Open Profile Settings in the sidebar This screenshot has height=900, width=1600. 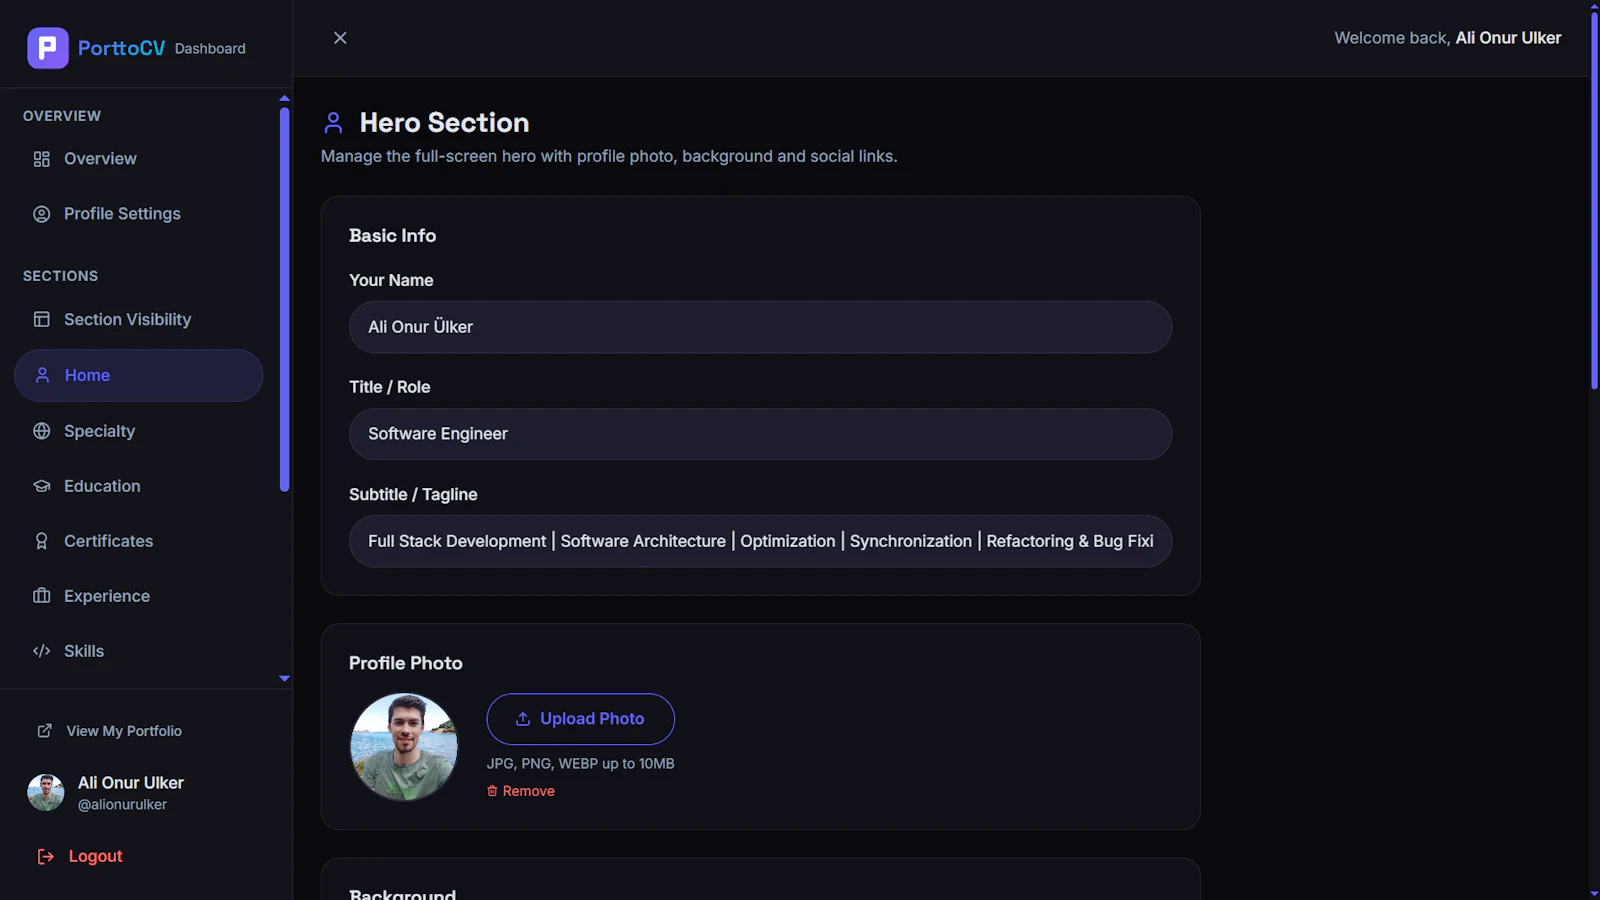tap(139, 214)
